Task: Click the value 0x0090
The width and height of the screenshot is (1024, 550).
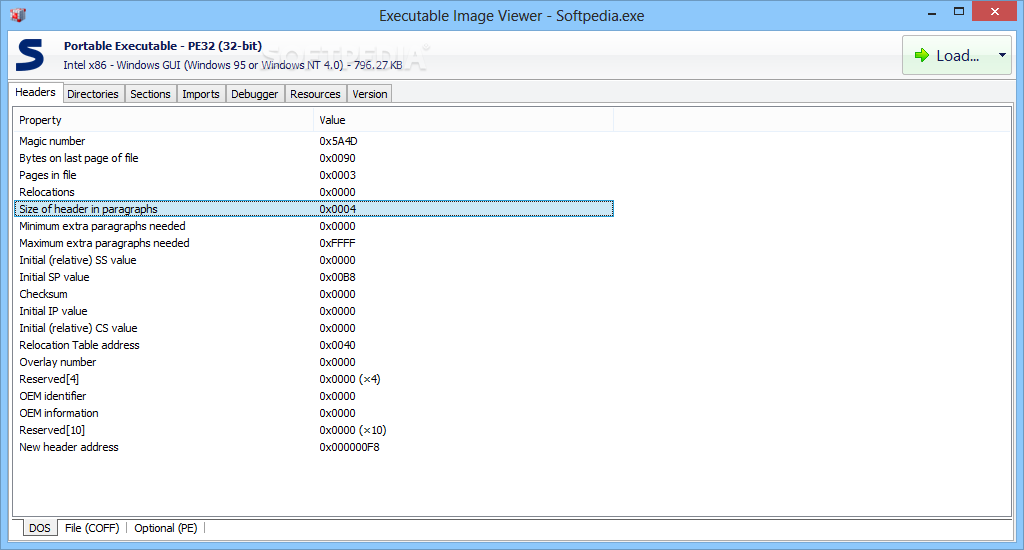Action: 338,158
